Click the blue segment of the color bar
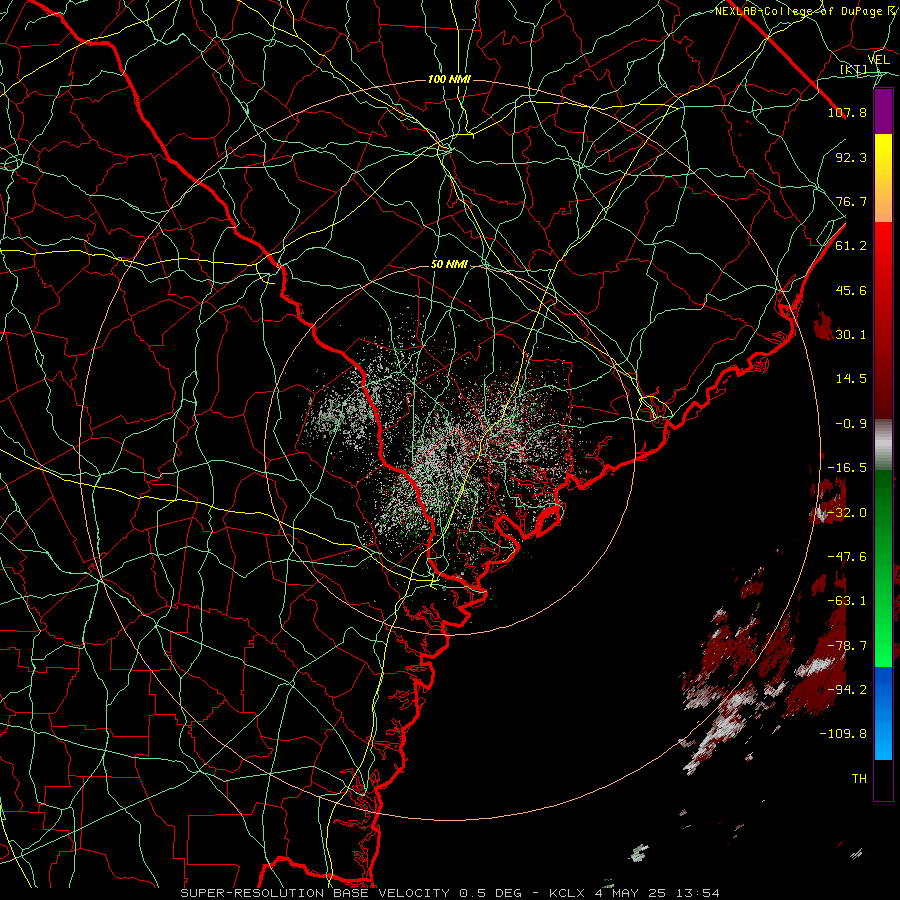This screenshot has height=900, width=900. point(883,713)
